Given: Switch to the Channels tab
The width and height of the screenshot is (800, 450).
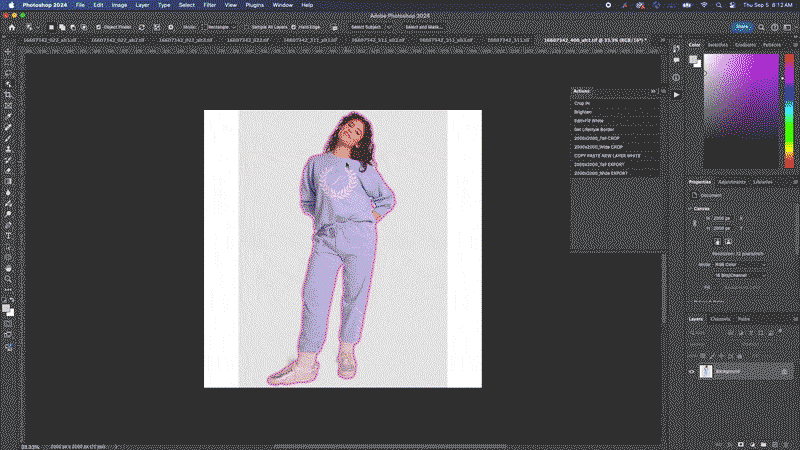Looking at the screenshot, I should tap(720, 319).
